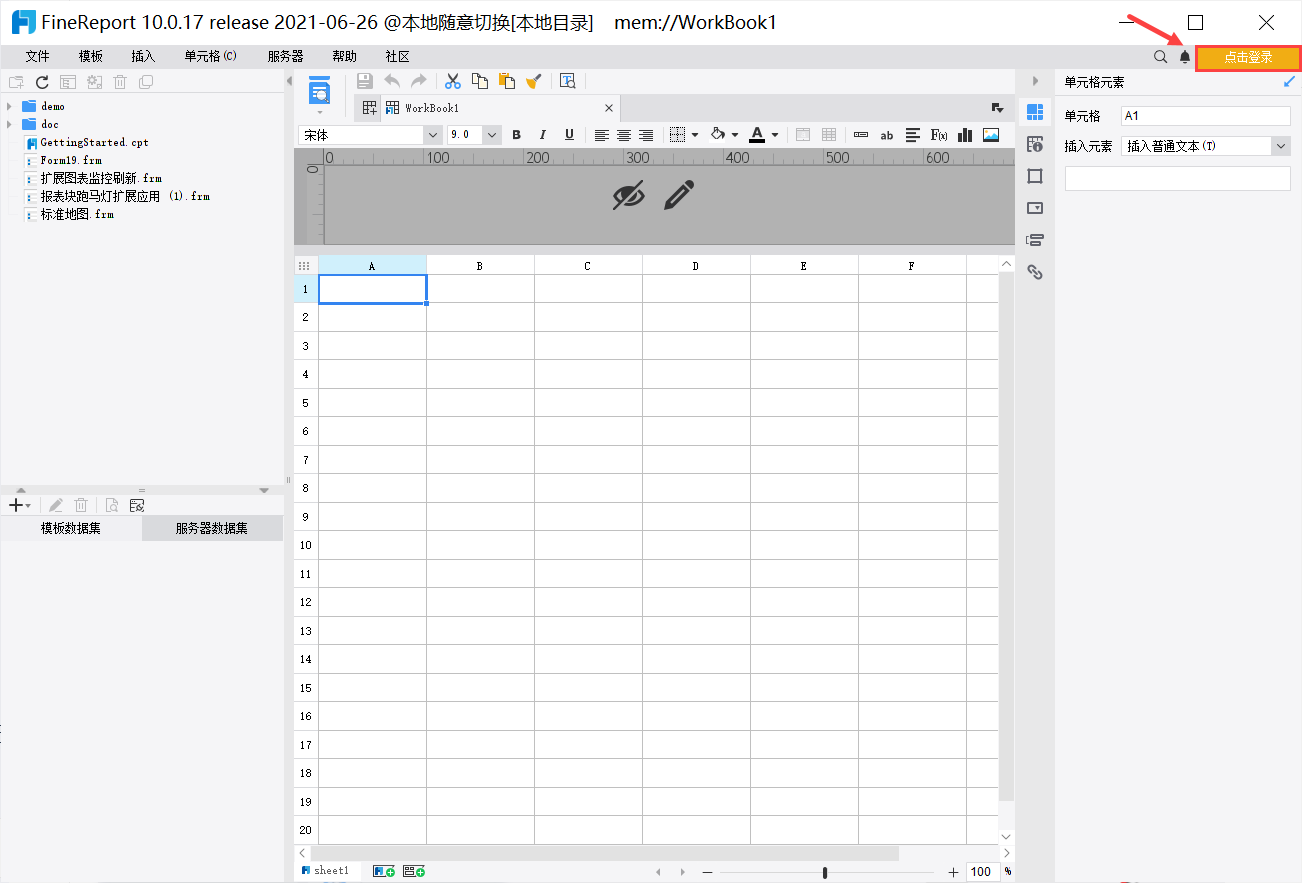Click the insert image icon
This screenshot has width=1302, height=883.
(991, 135)
